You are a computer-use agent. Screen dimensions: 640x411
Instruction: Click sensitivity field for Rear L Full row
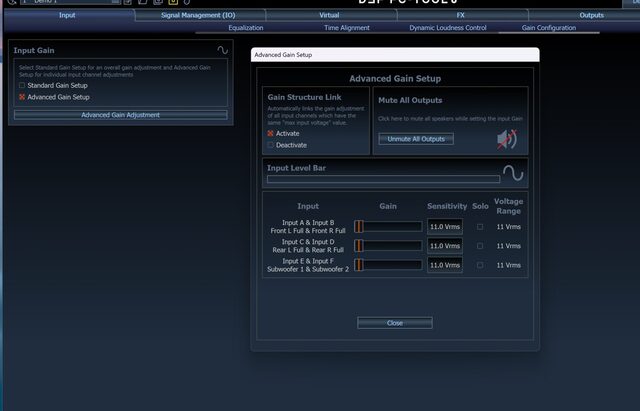445,246
